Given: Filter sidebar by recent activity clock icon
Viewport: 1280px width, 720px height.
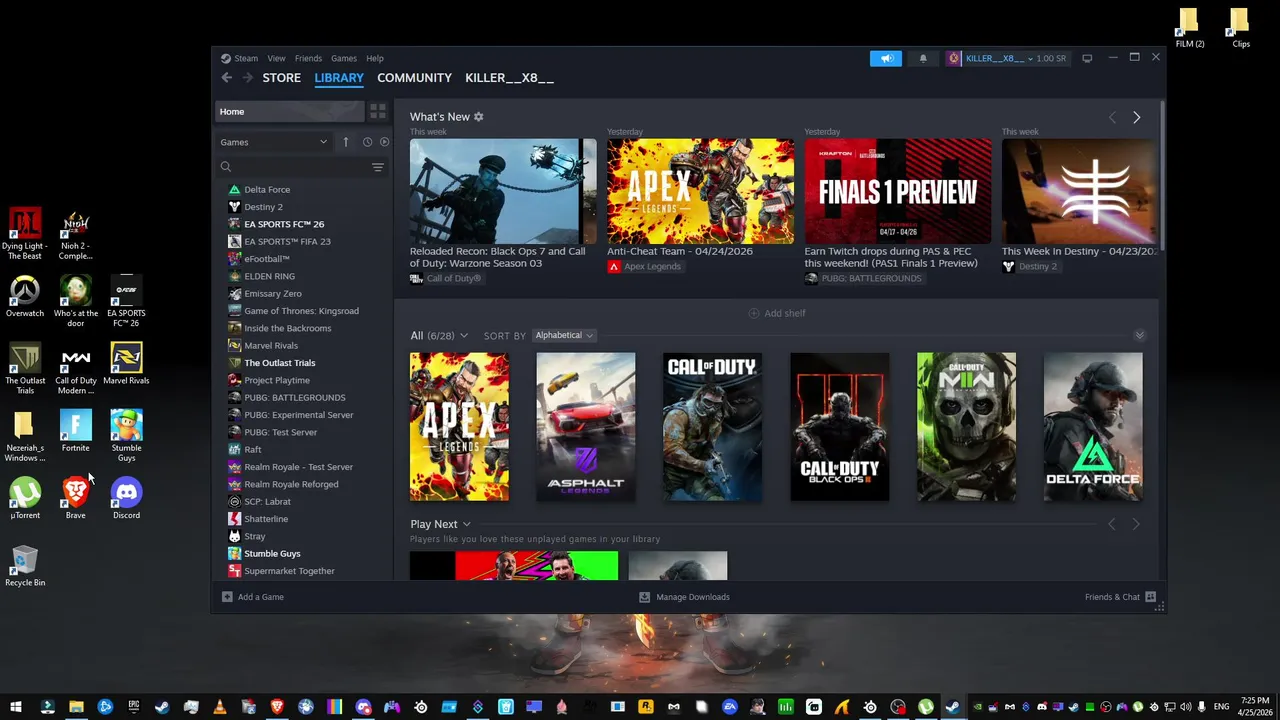Looking at the screenshot, I should pos(367,142).
